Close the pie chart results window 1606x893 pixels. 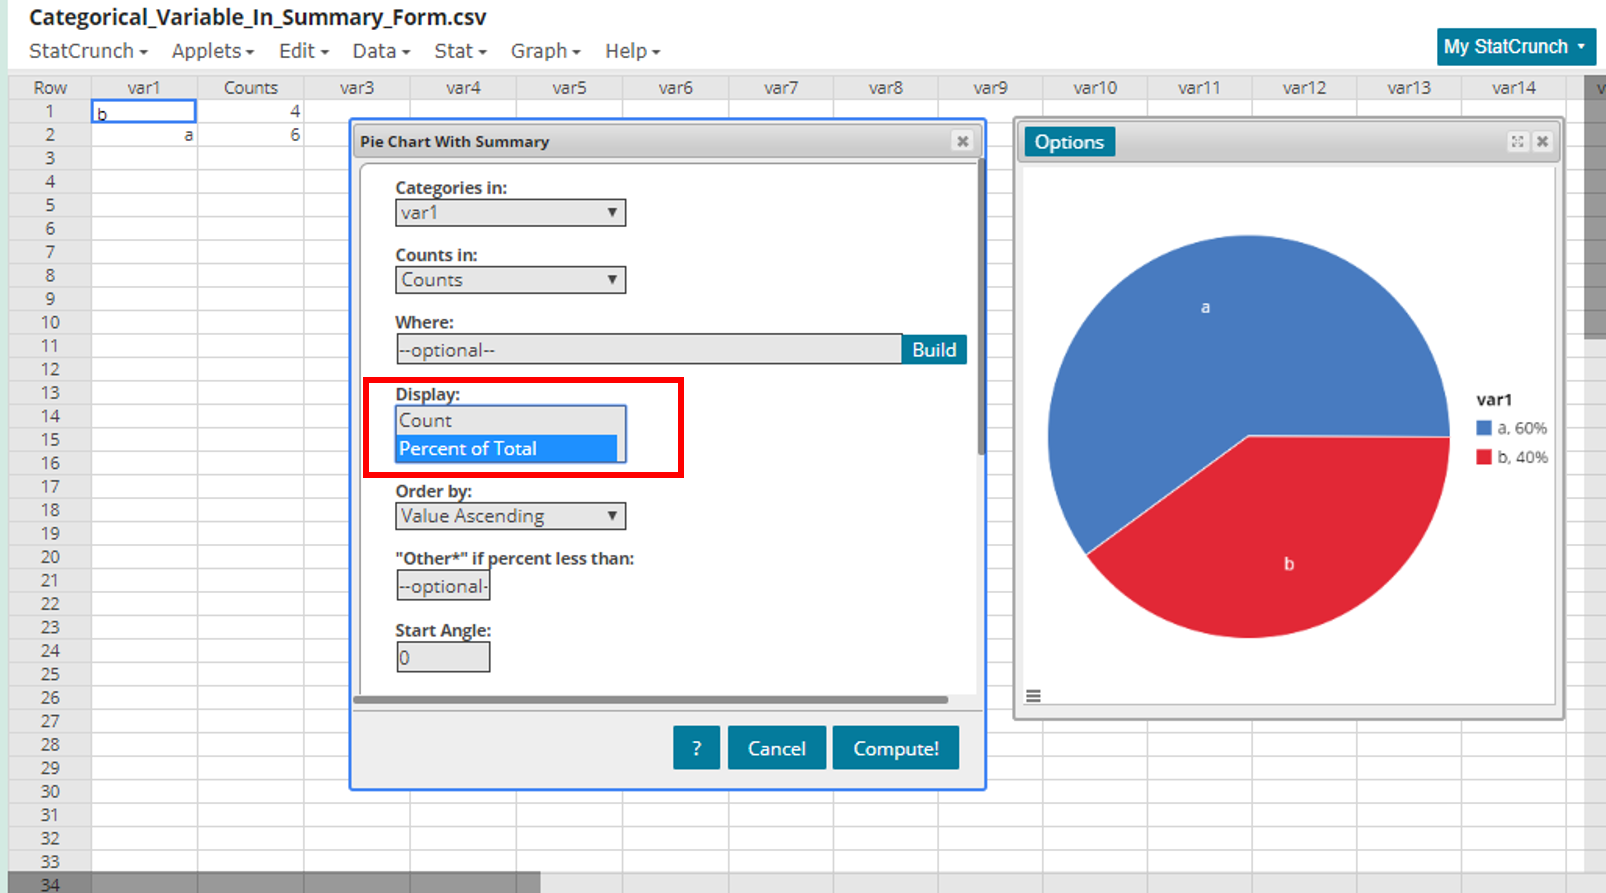tap(1542, 142)
